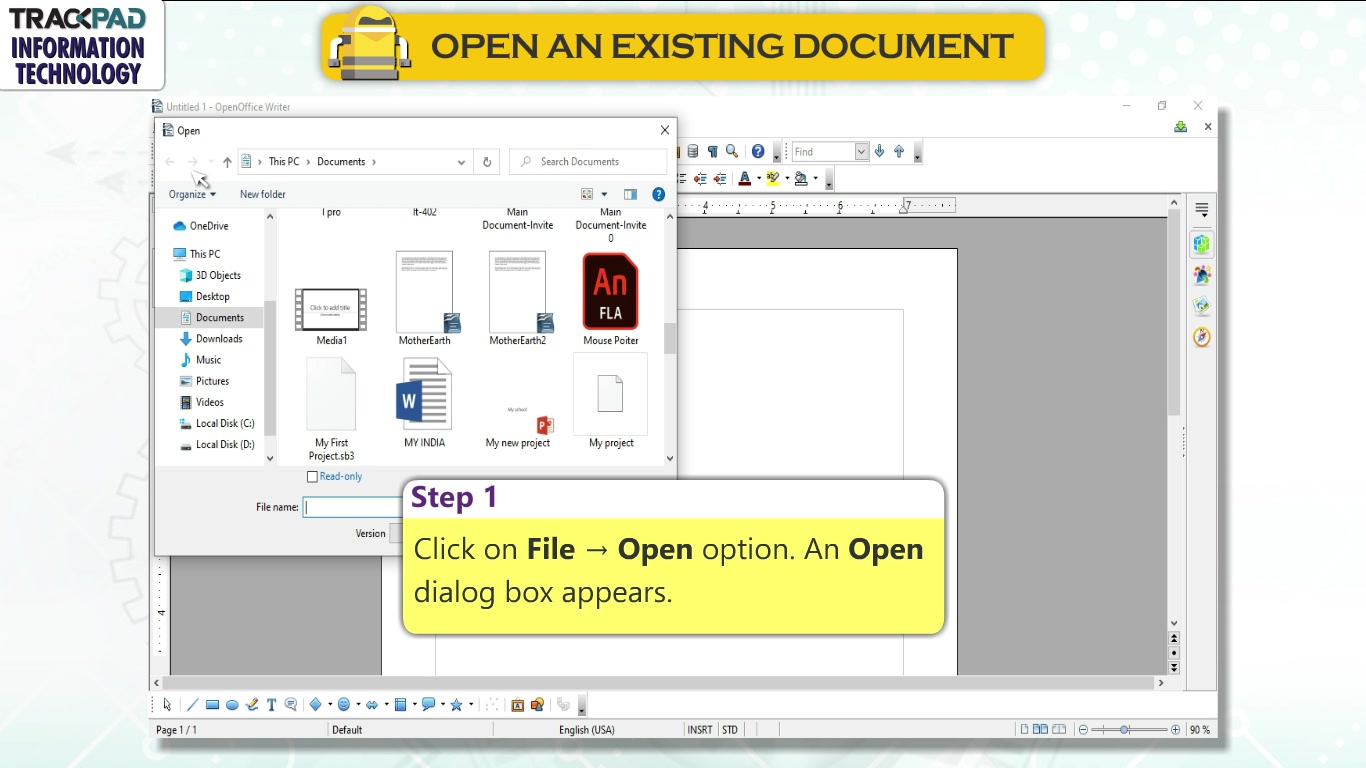This screenshot has height=768, width=1366.
Task: Click the 90 % zoom level
Action: [1200, 730]
